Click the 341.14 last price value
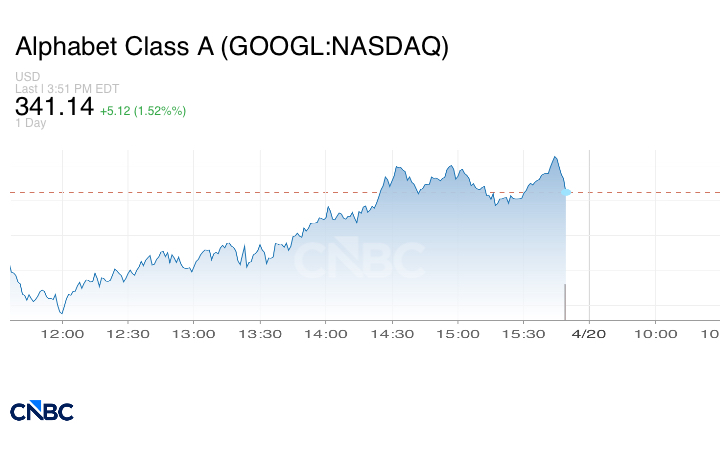Image resolution: width=720 pixels, height=450 pixels. [54, 106]
